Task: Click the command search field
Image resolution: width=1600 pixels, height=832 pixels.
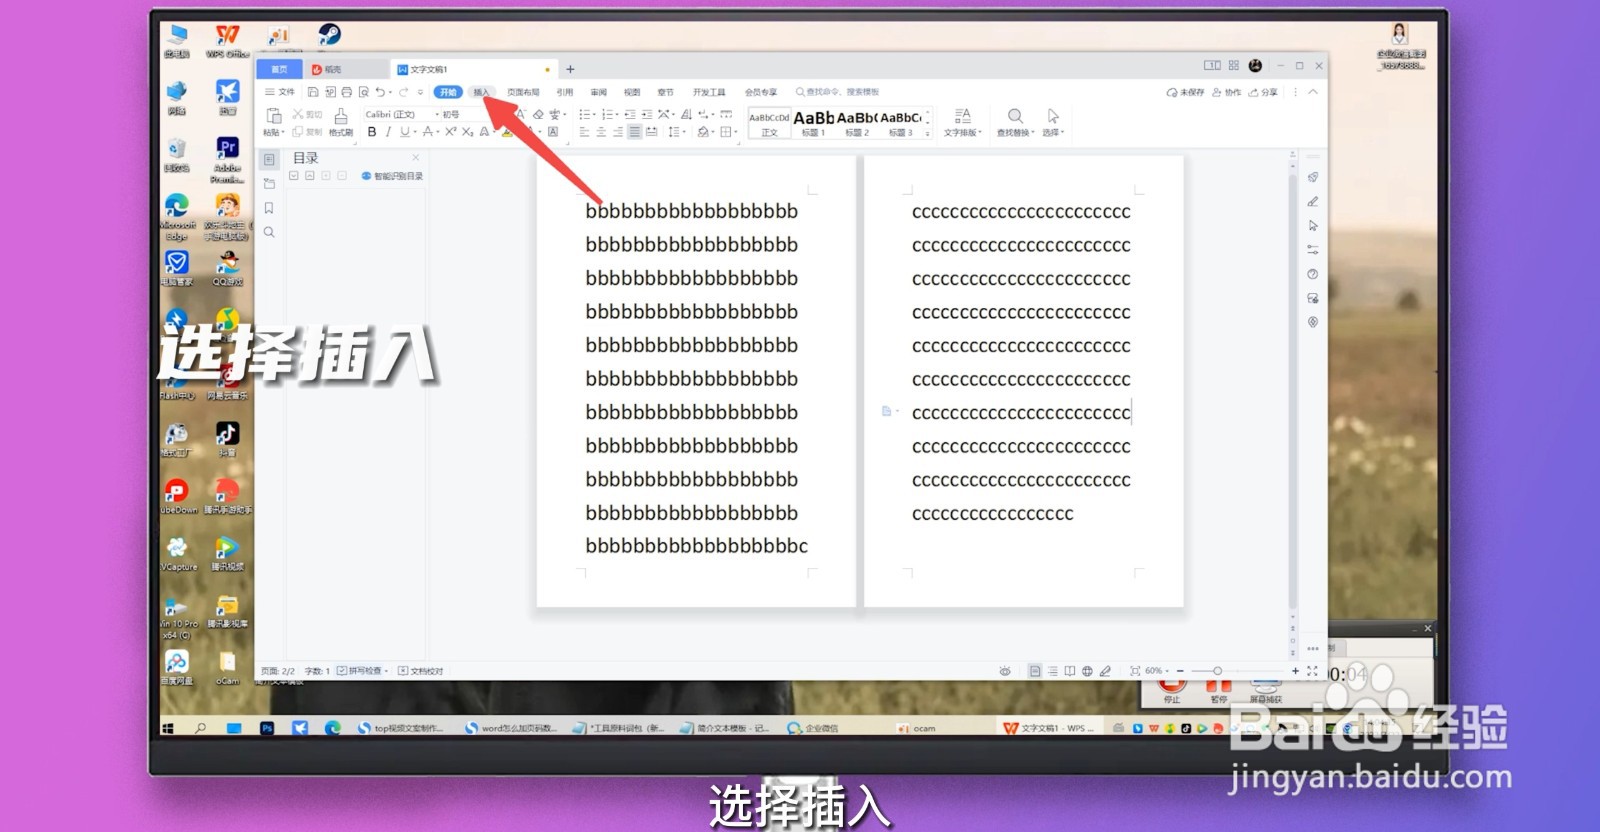Action: tap(838, 92)
